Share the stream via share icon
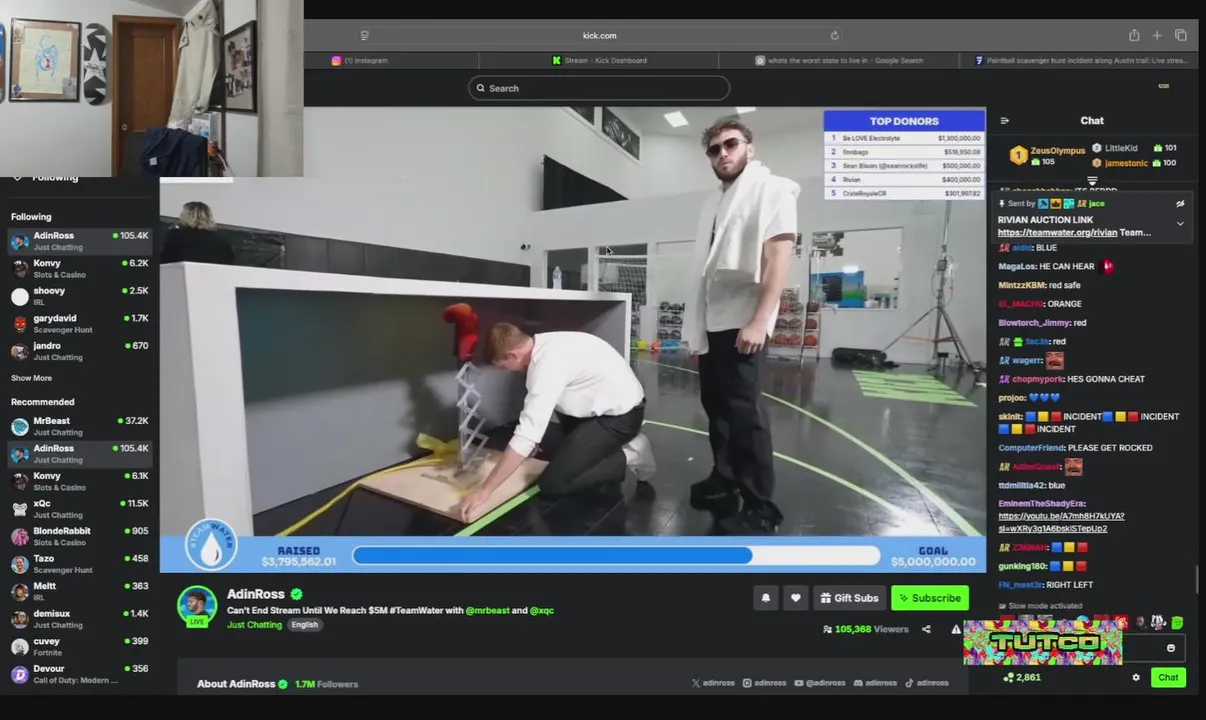This screenshot has width=1206, height=720. (x=926, y=629)
